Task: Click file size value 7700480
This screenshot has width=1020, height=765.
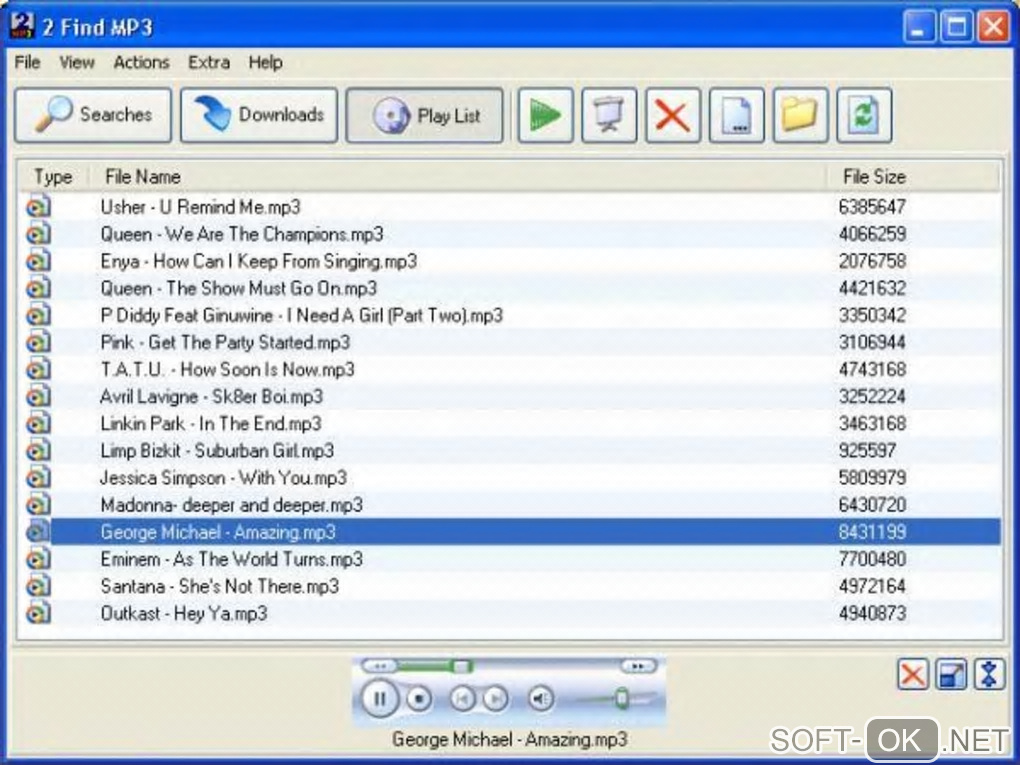Action: click(872, 559)
